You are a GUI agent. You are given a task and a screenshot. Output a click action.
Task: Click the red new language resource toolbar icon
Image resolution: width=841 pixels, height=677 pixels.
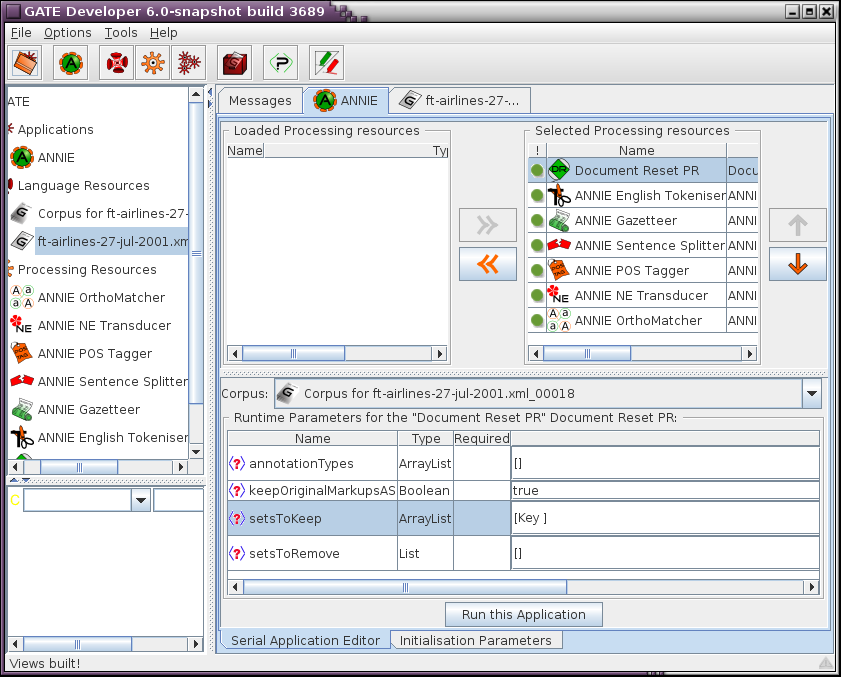[x=116, y=63]
